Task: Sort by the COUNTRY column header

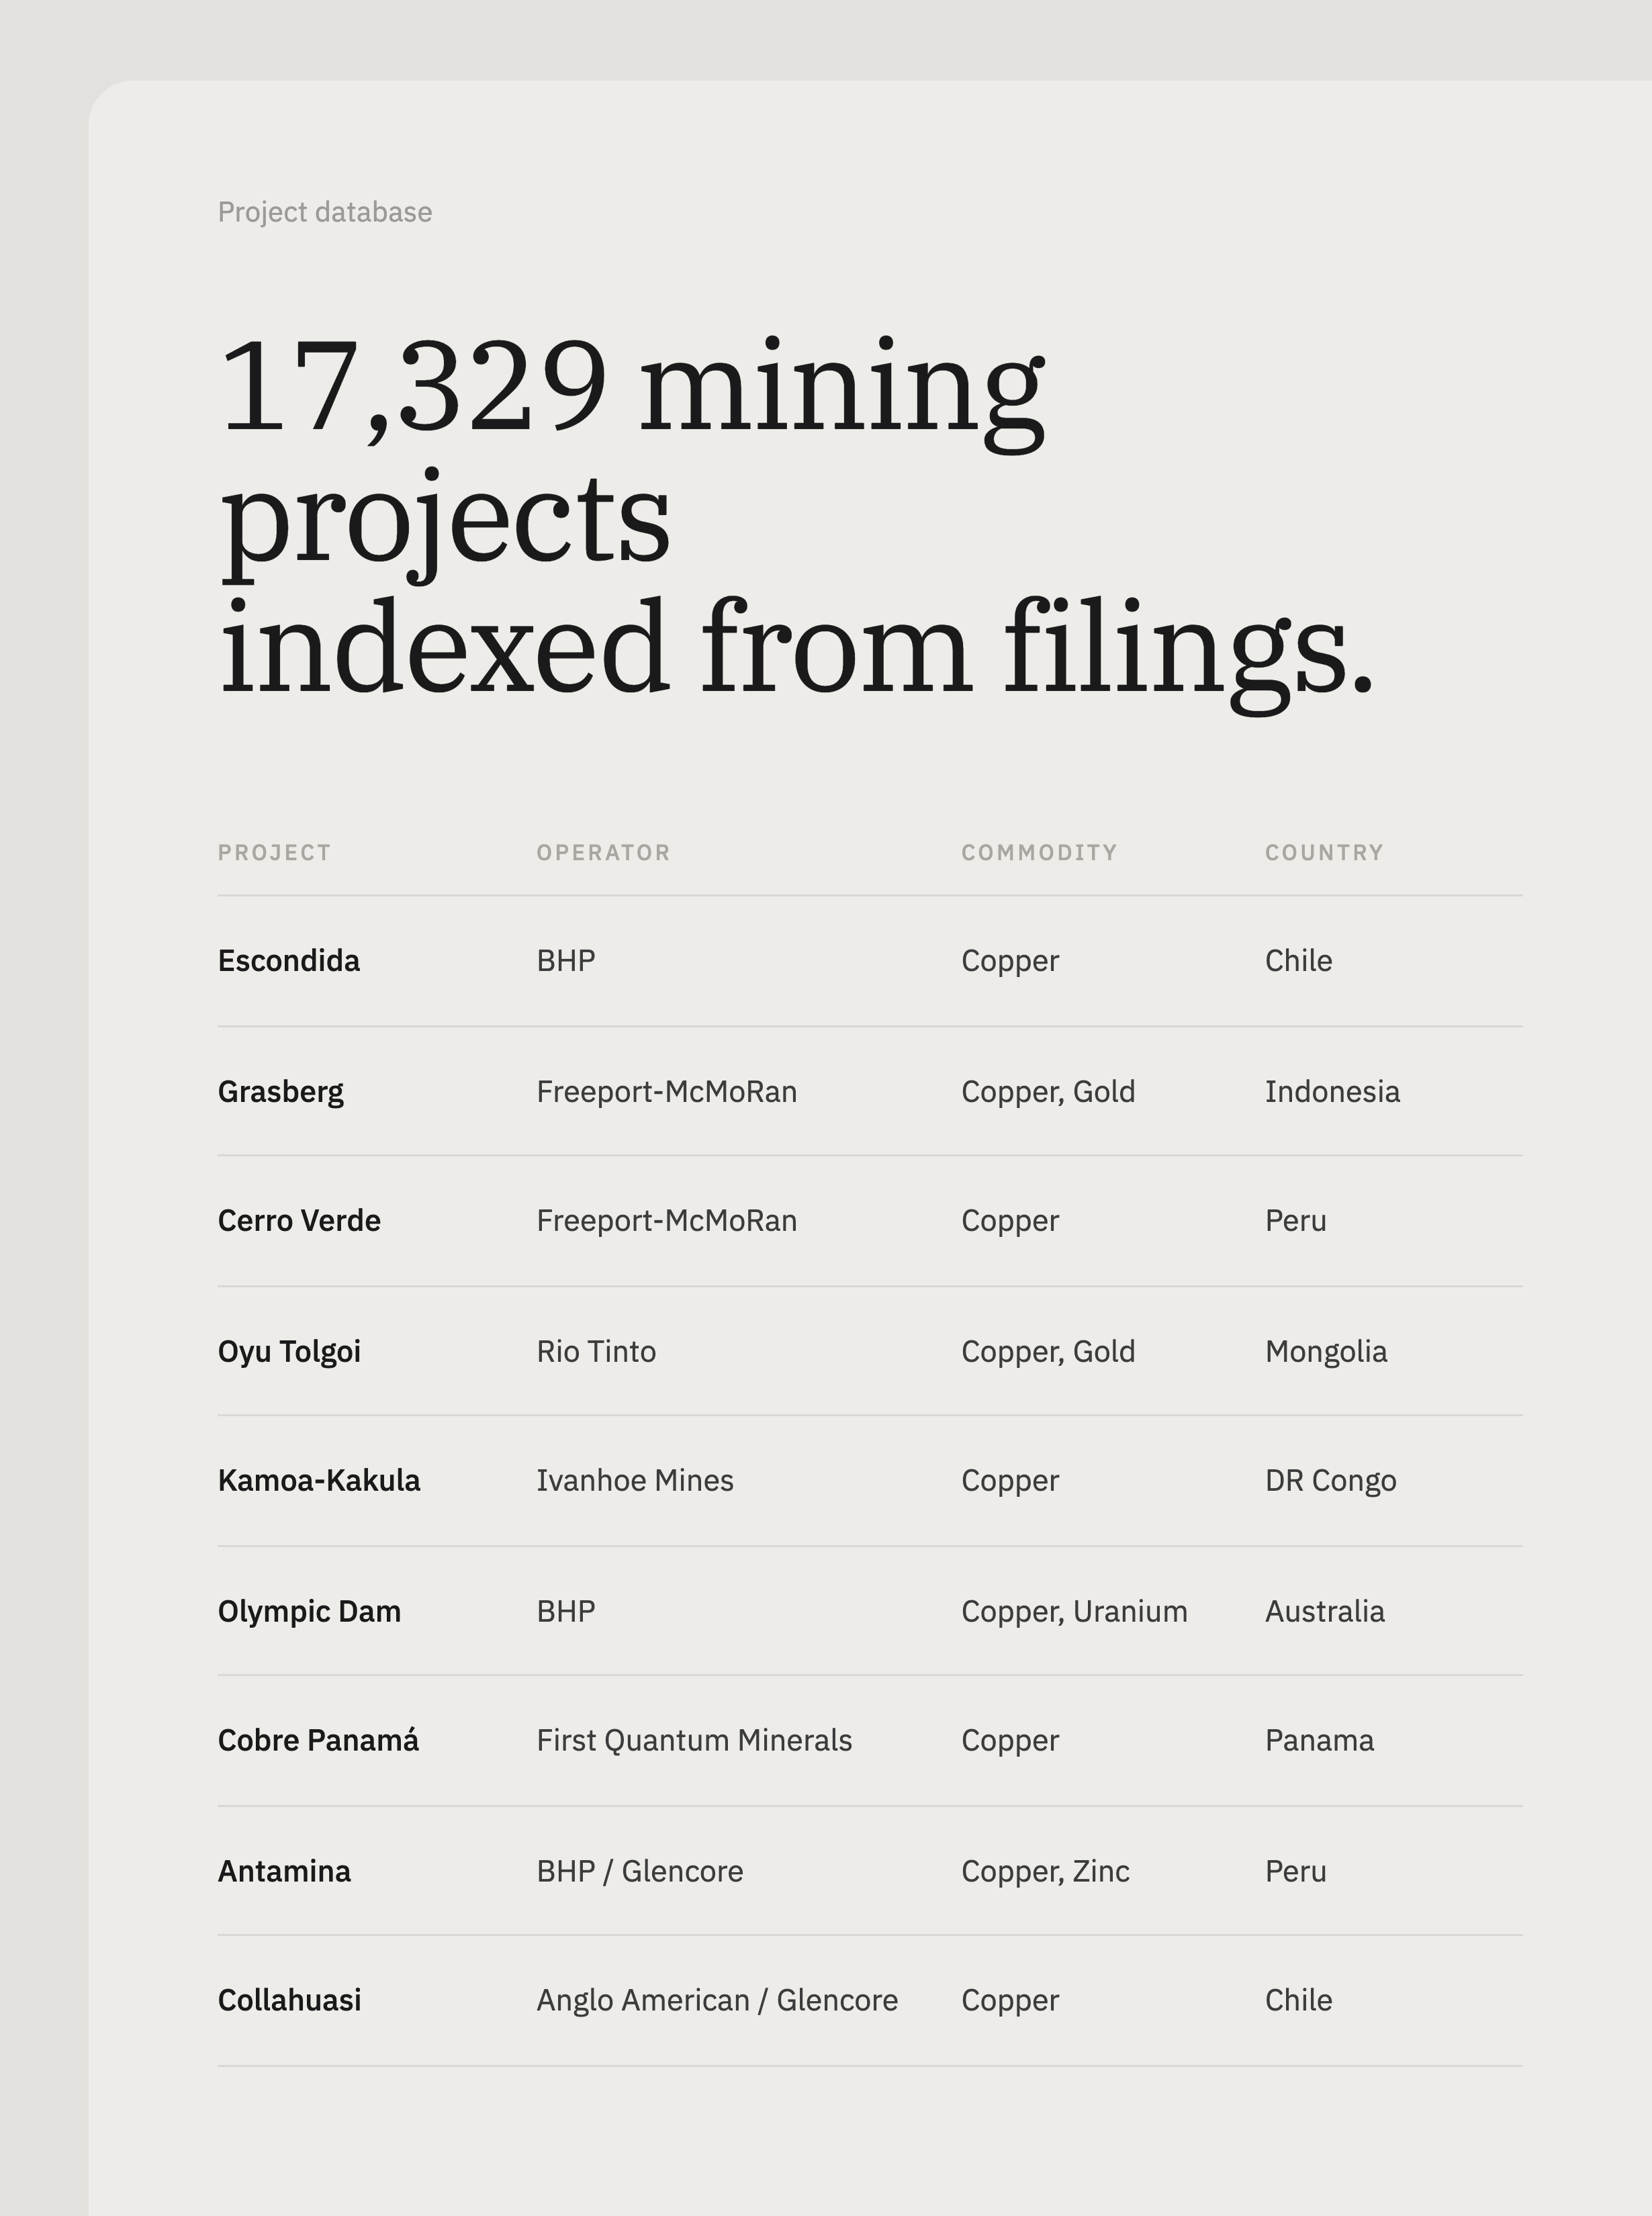Action: tap(1324, 853)
